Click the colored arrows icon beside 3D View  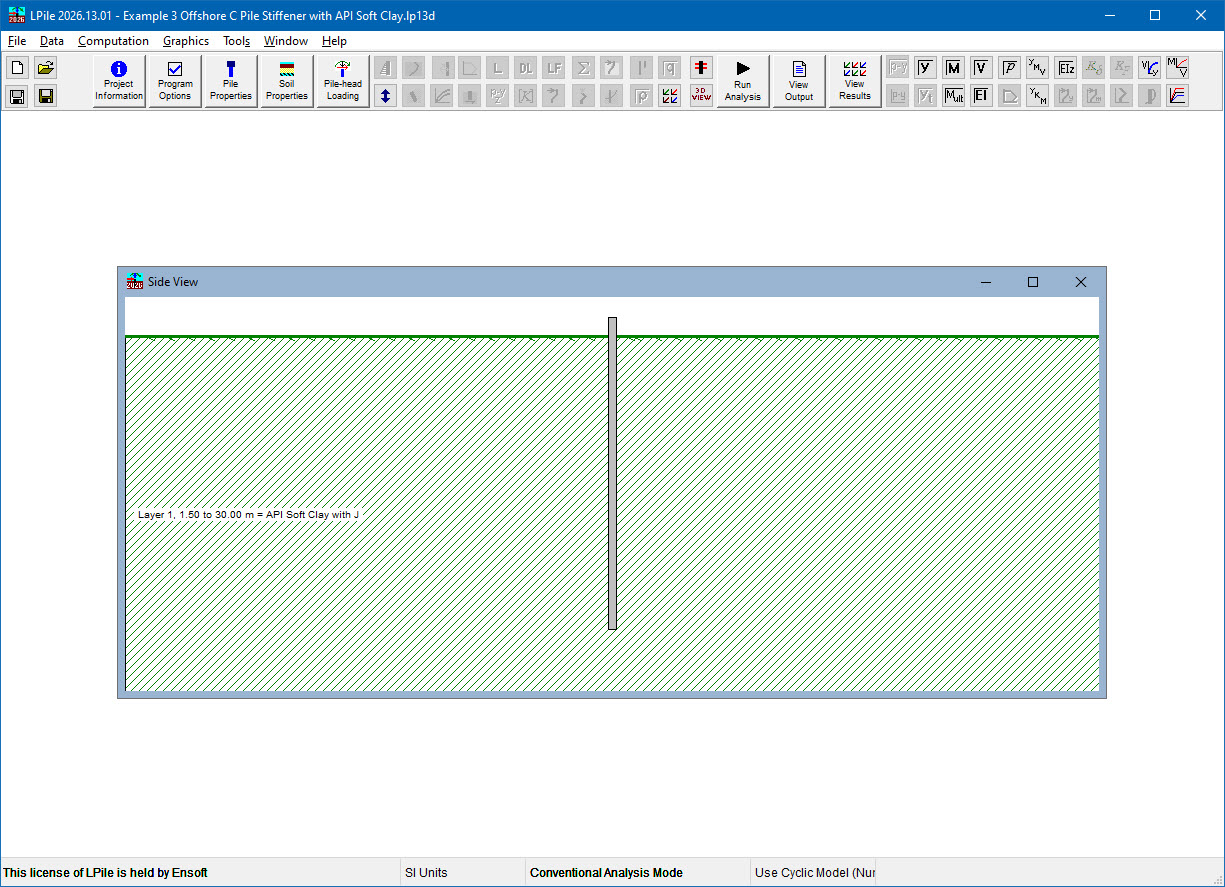[670, 96]
